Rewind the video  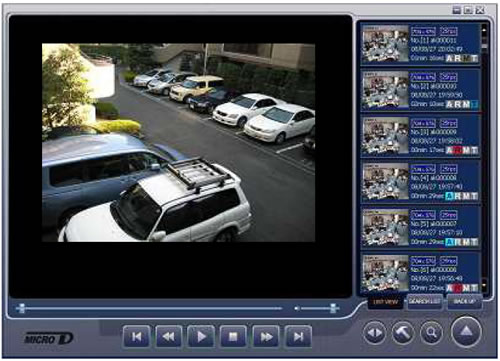point(169,337)
